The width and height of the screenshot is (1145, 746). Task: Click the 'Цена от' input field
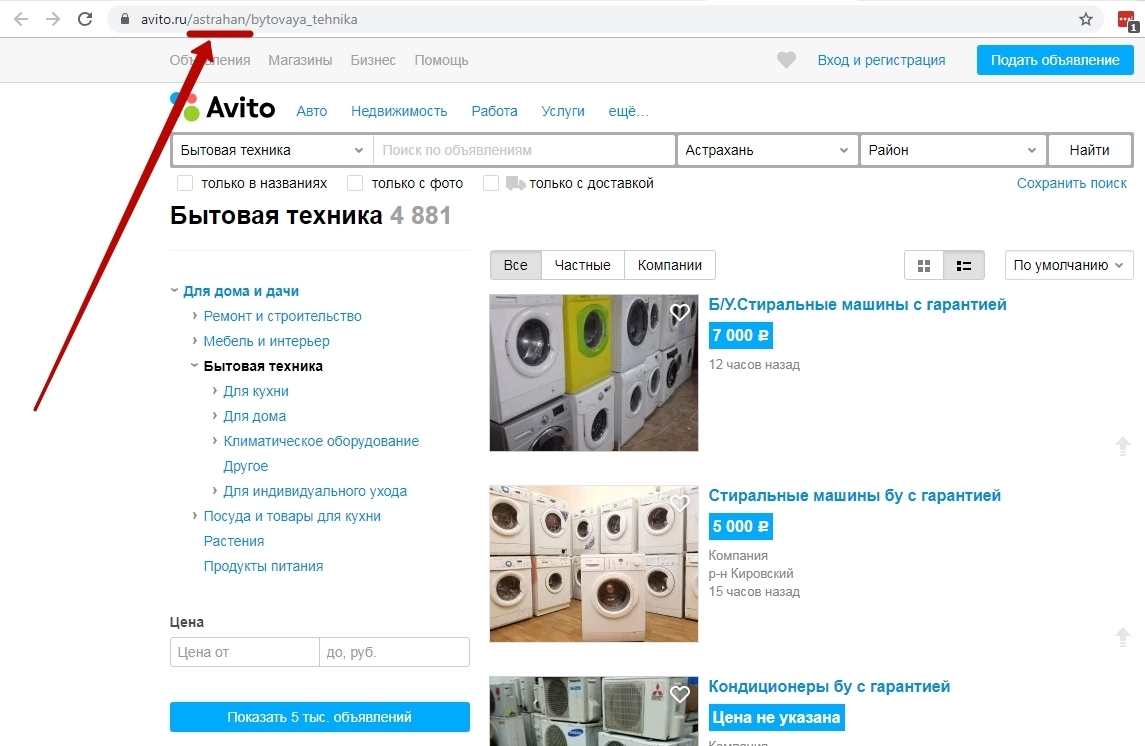(244, 651)
